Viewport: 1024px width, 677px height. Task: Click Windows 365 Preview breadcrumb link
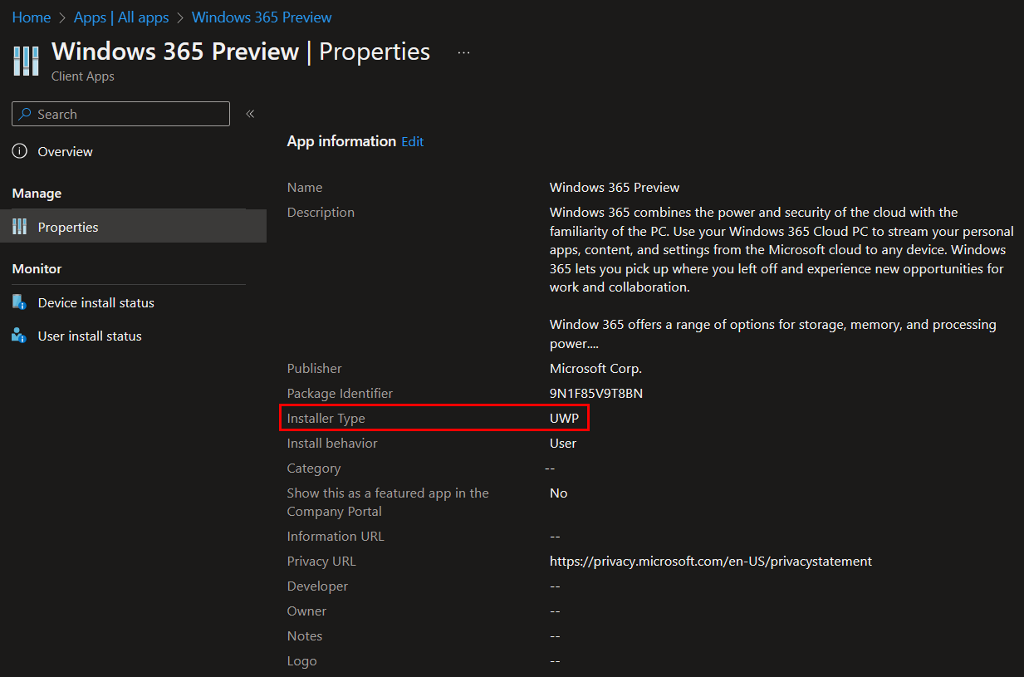(261, 17)
